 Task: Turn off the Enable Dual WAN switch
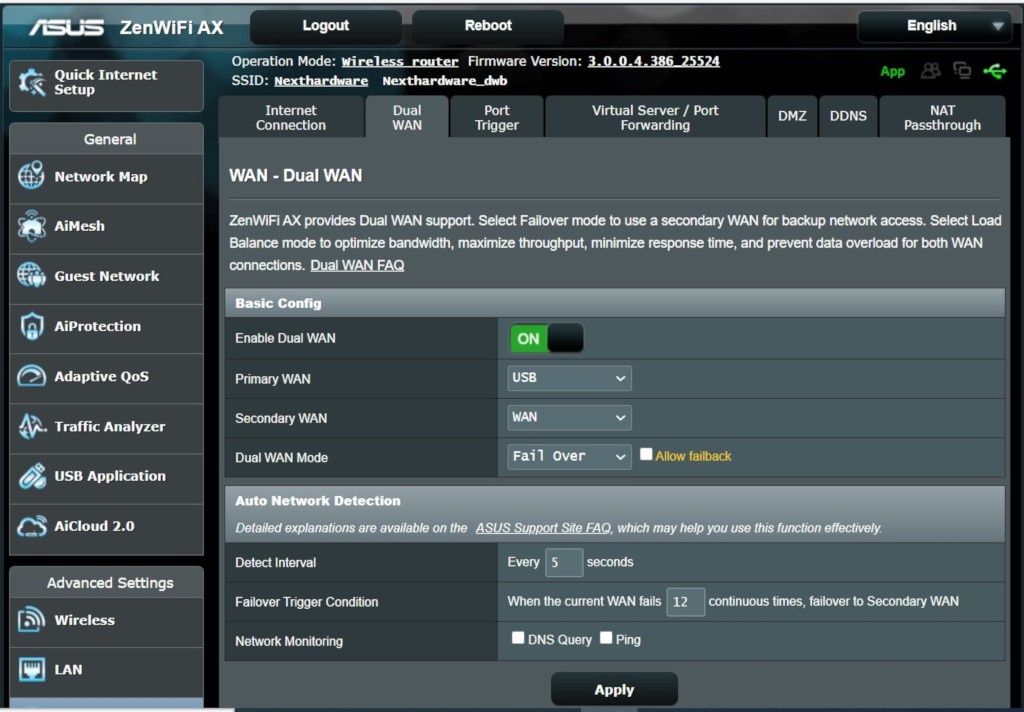point(546,338)
